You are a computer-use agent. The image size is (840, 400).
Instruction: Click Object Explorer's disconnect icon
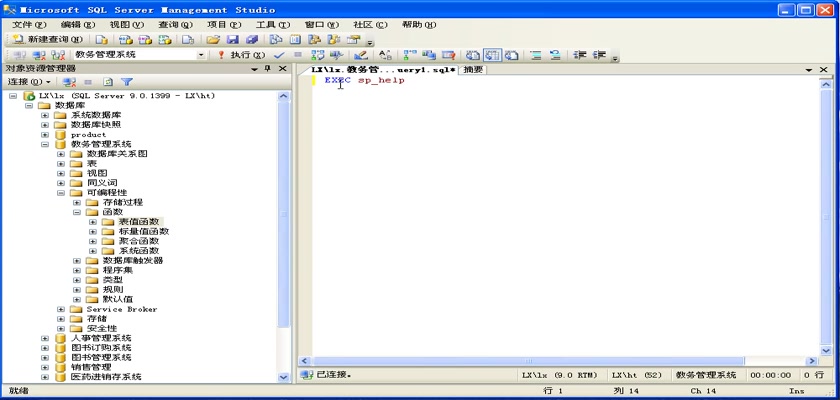(x=70, y=82)
